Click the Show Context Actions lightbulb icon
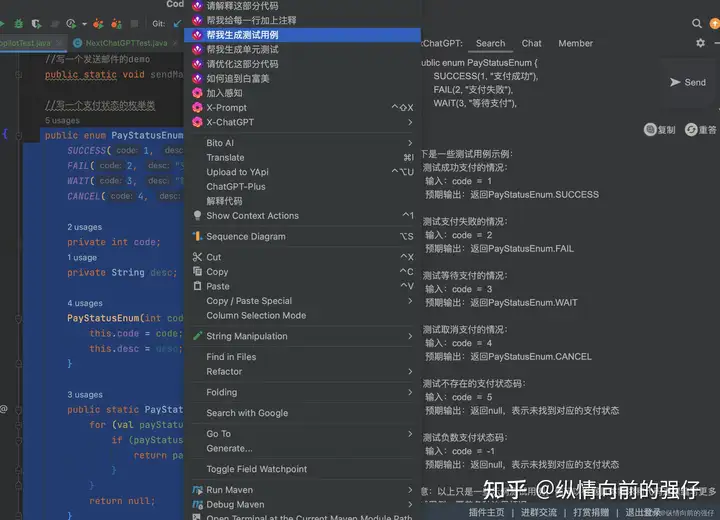720x520 pixels. coord(197,215)
